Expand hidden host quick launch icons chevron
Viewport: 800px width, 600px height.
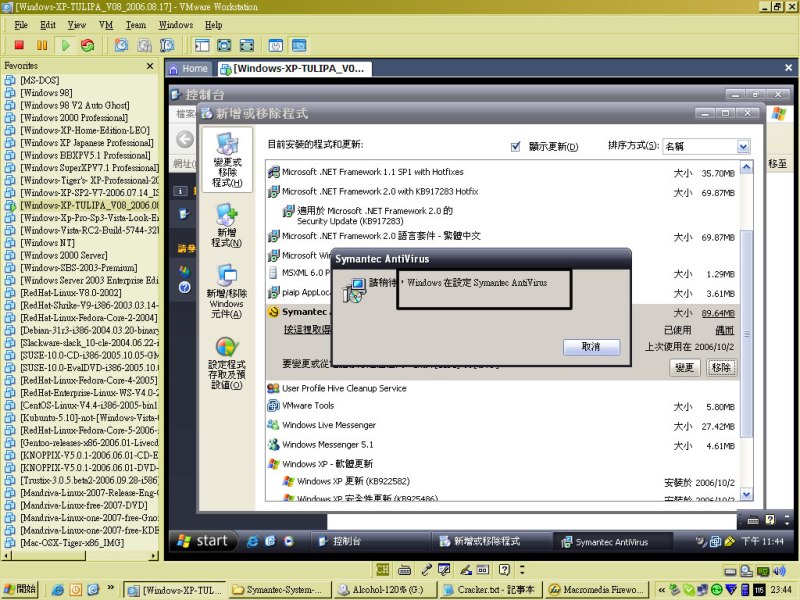coord(110,588)
